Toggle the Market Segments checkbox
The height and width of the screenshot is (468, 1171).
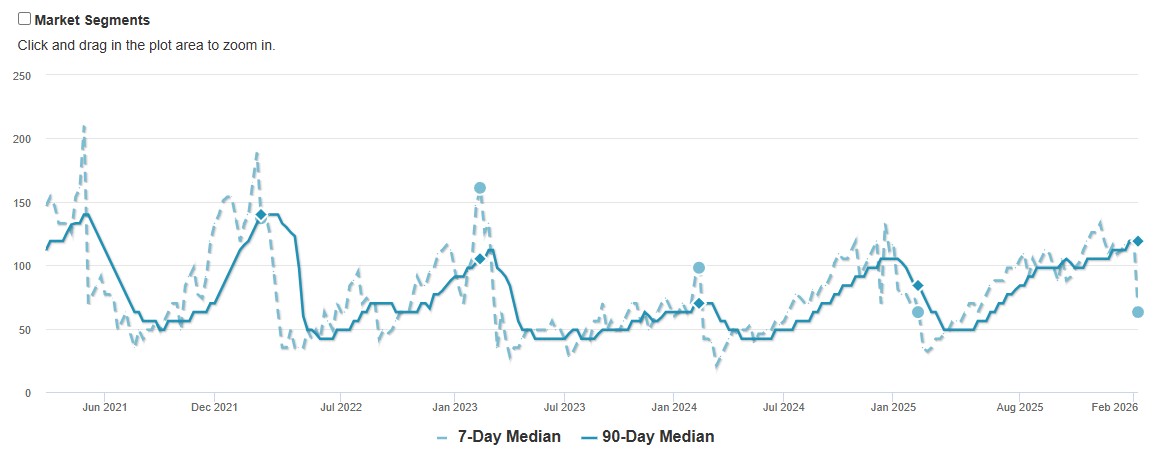(x=25, y=19)
